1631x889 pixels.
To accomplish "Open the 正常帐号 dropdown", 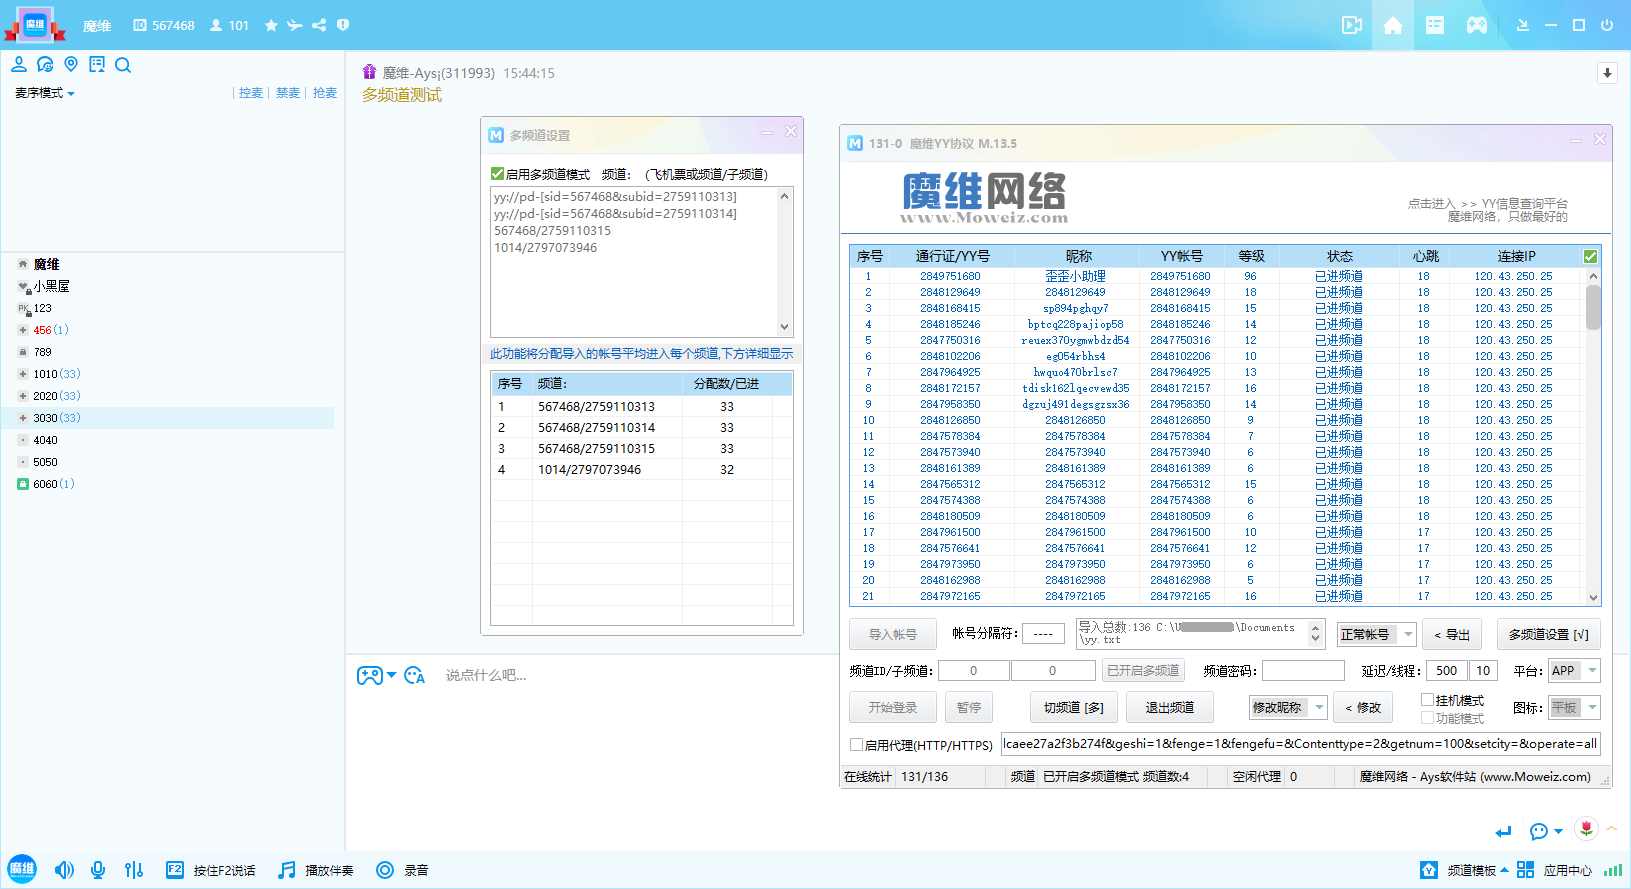I will coord(1377,634).
